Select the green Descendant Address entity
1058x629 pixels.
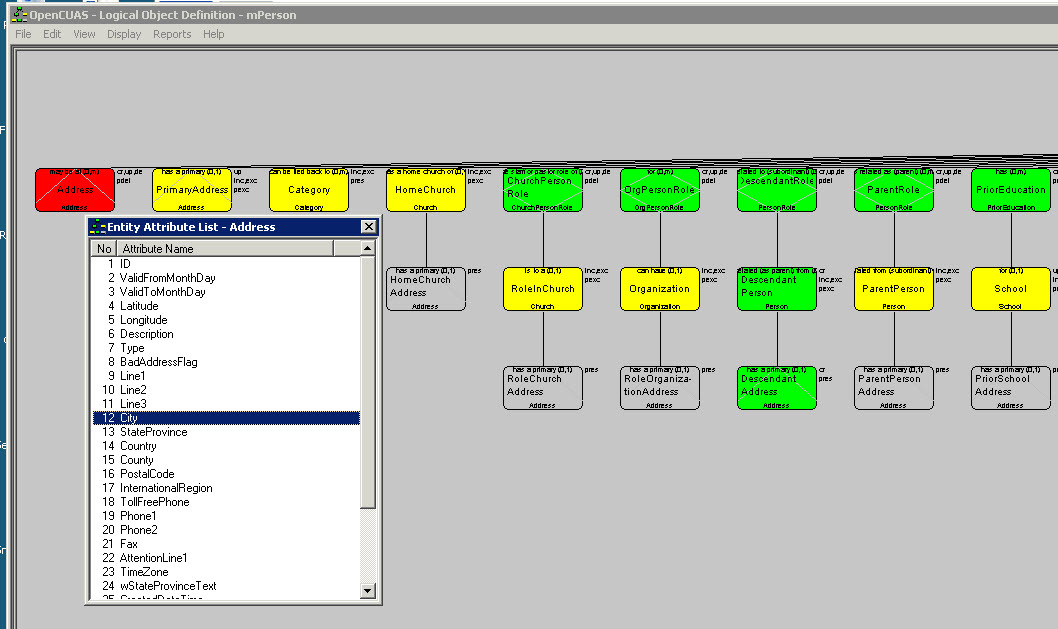point(776,388)
